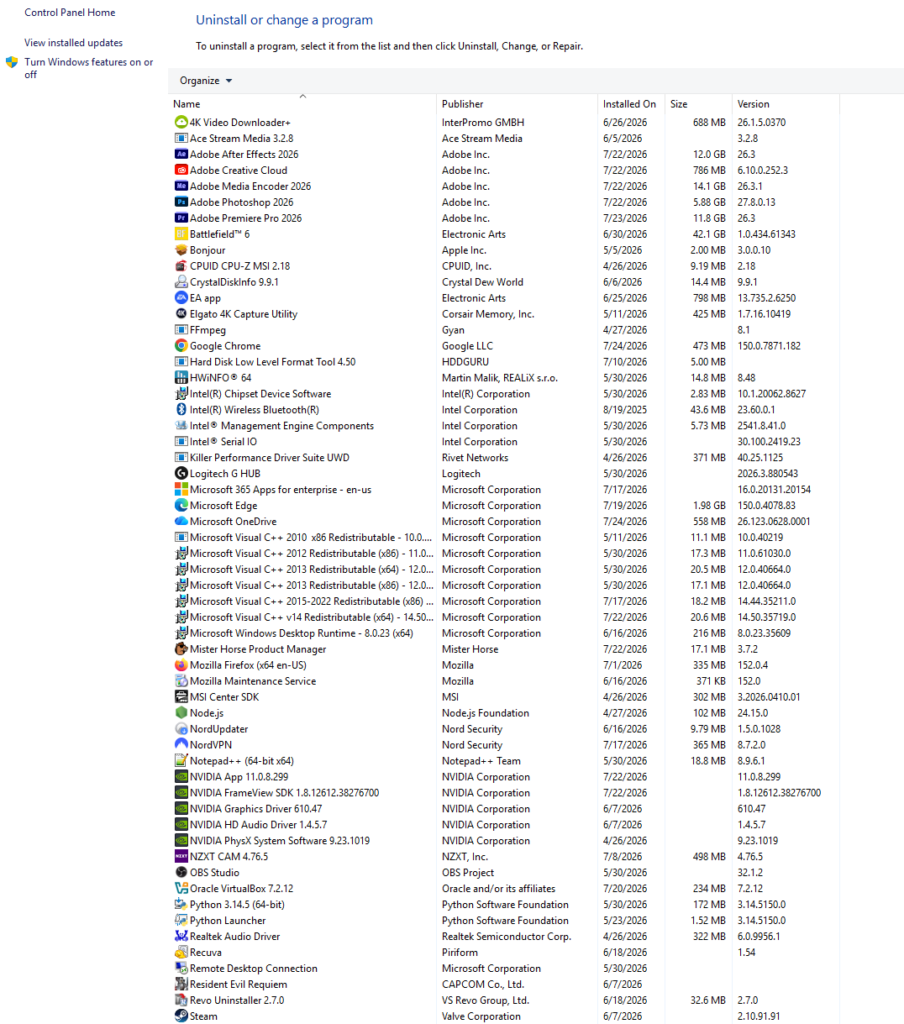Click the NordVPN icon
Viewport: 904px width, 1024px height.
tap(181, 744)
